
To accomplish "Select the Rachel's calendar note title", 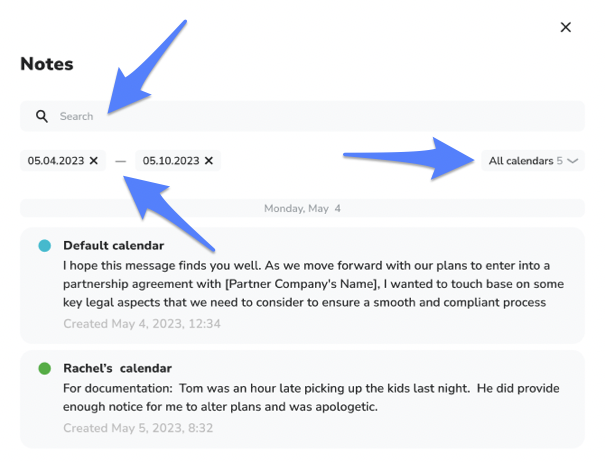I will click(117, 368).
